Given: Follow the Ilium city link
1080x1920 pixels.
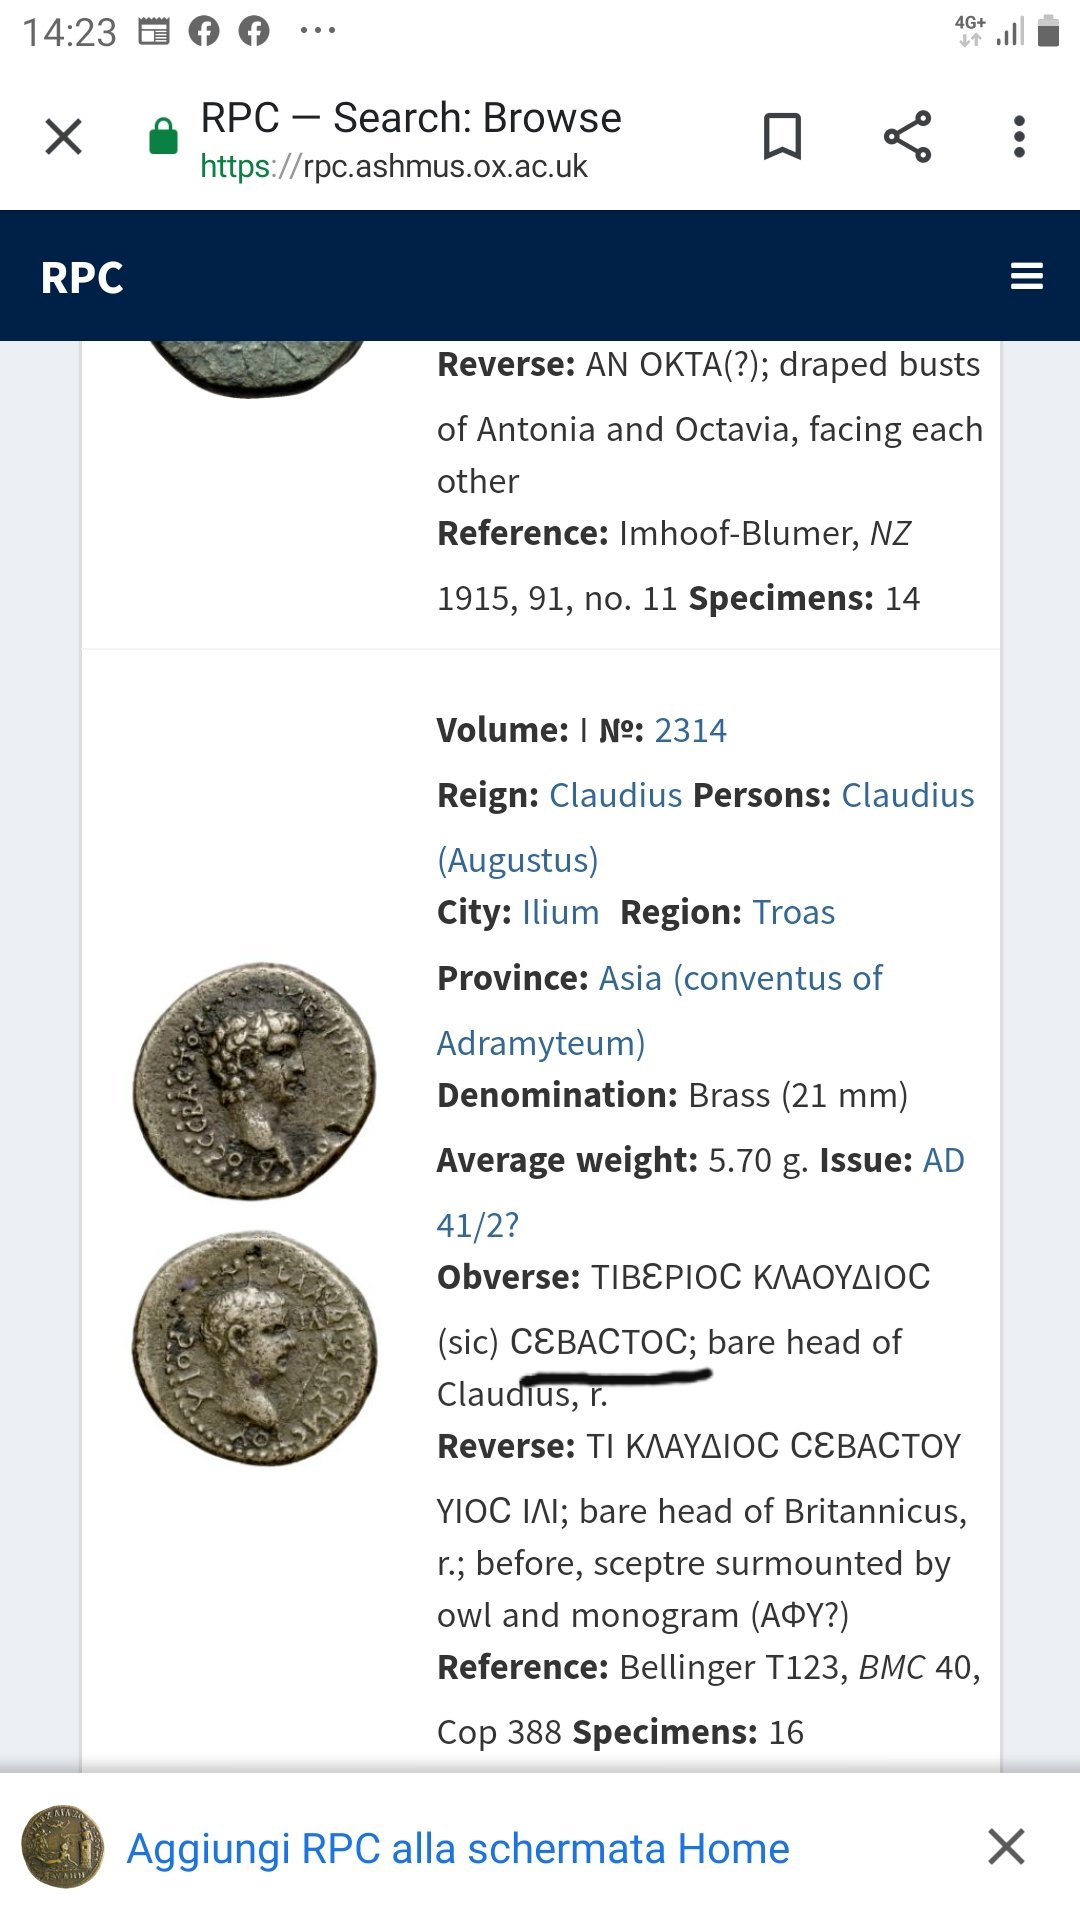Looking at the screenshot, I should [x=560, y=913].
